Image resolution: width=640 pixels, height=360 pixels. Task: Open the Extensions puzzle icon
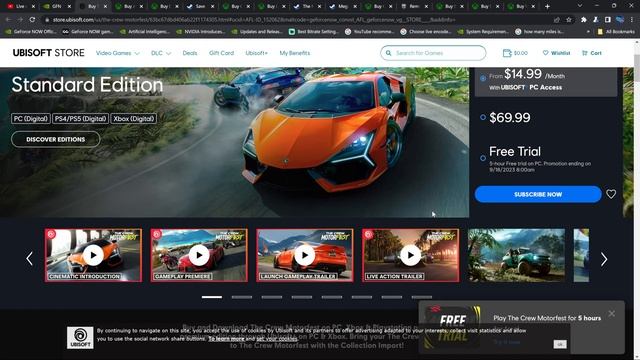coord(584,20)
